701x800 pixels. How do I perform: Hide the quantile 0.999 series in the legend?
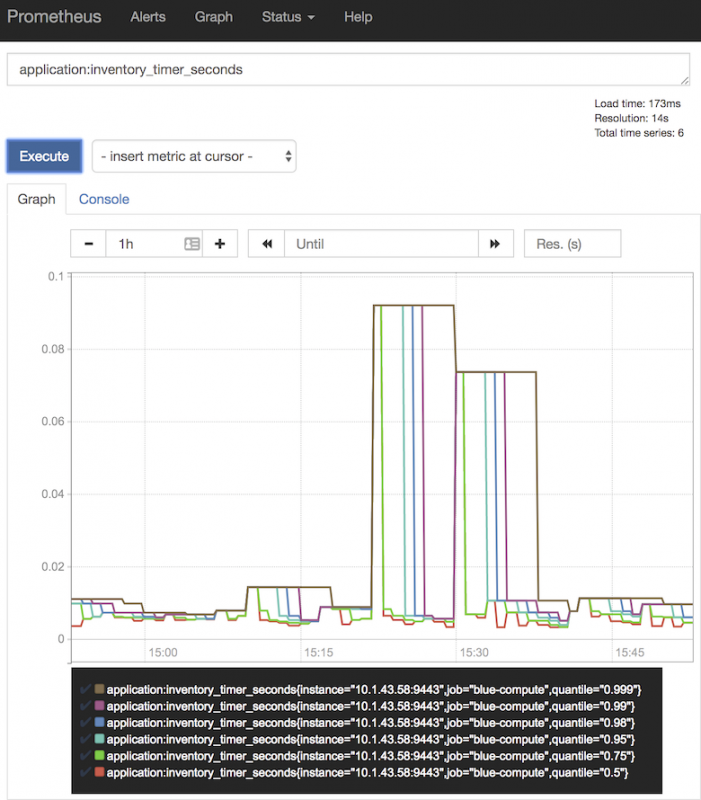click(x=83, y=689)
